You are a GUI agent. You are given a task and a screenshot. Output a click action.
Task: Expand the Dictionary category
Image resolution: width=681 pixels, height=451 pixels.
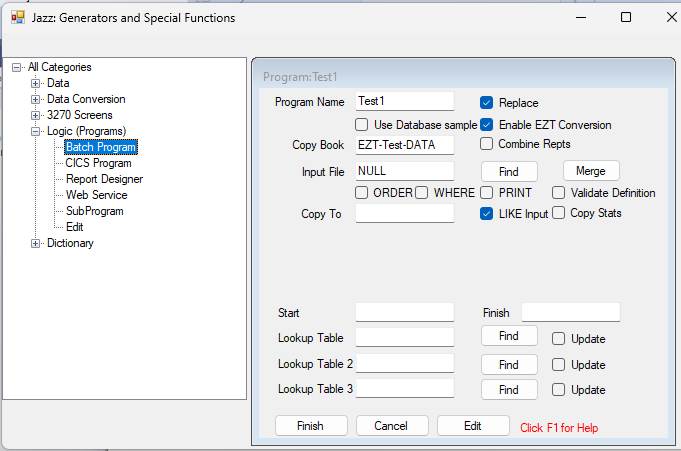36,243
